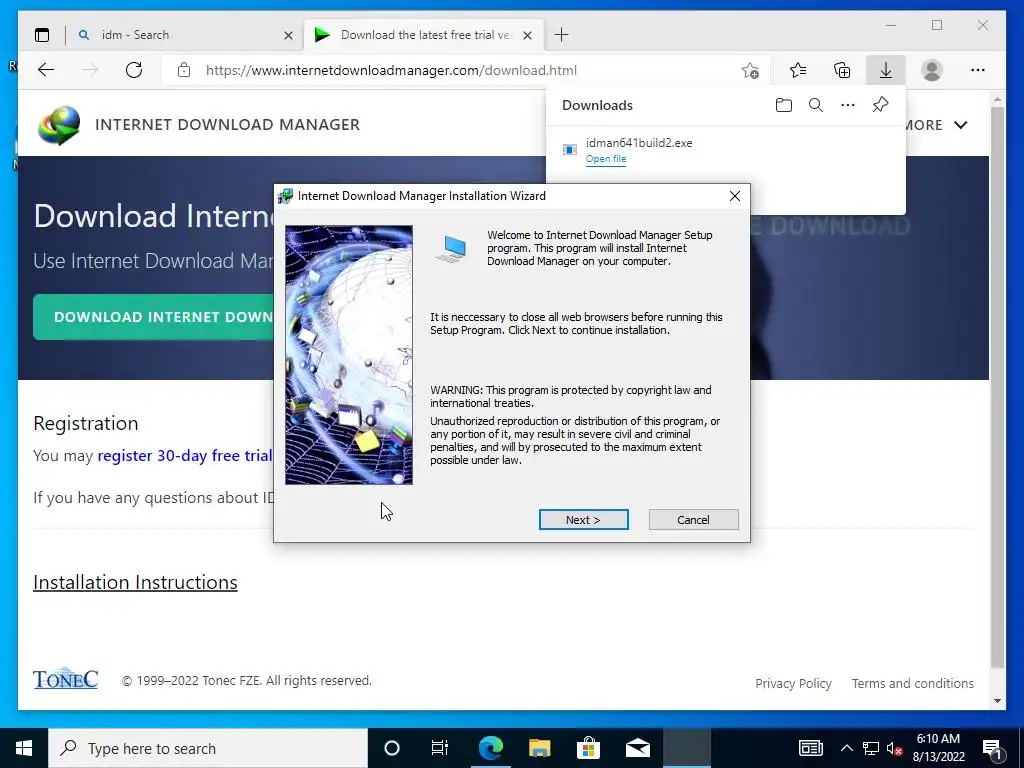The width and height of the screenshot is (1024, 768).
Task: Click the Registration heading
Action: (x=86, y=423)
